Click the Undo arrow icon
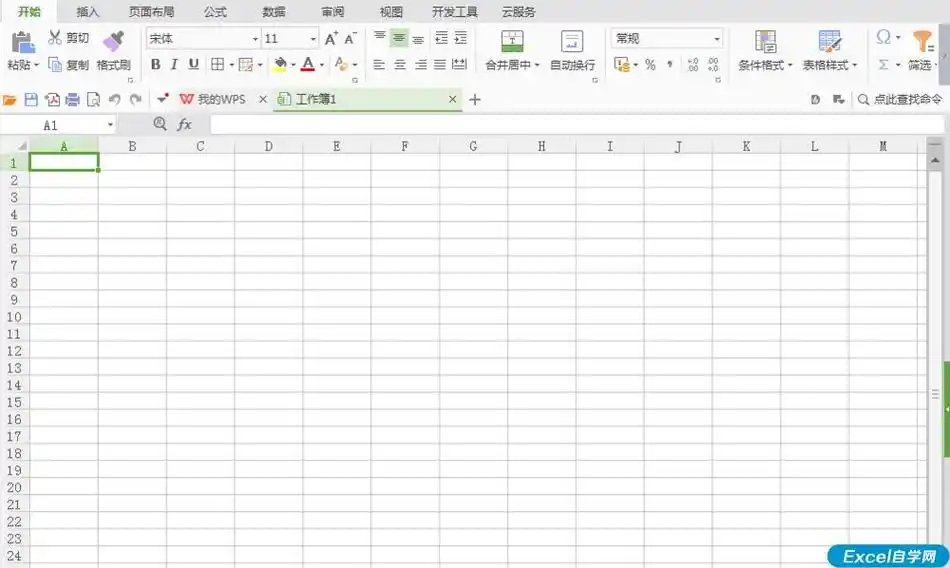This screenshot has height=568, width=950. (x=114, y=100)
